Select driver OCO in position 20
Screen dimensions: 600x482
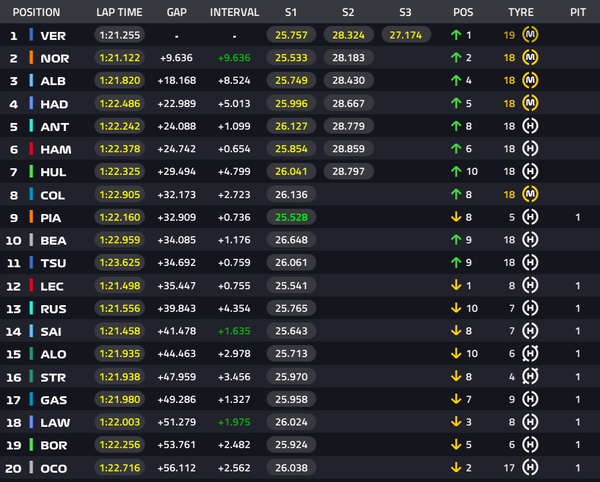tap(54, 468)
